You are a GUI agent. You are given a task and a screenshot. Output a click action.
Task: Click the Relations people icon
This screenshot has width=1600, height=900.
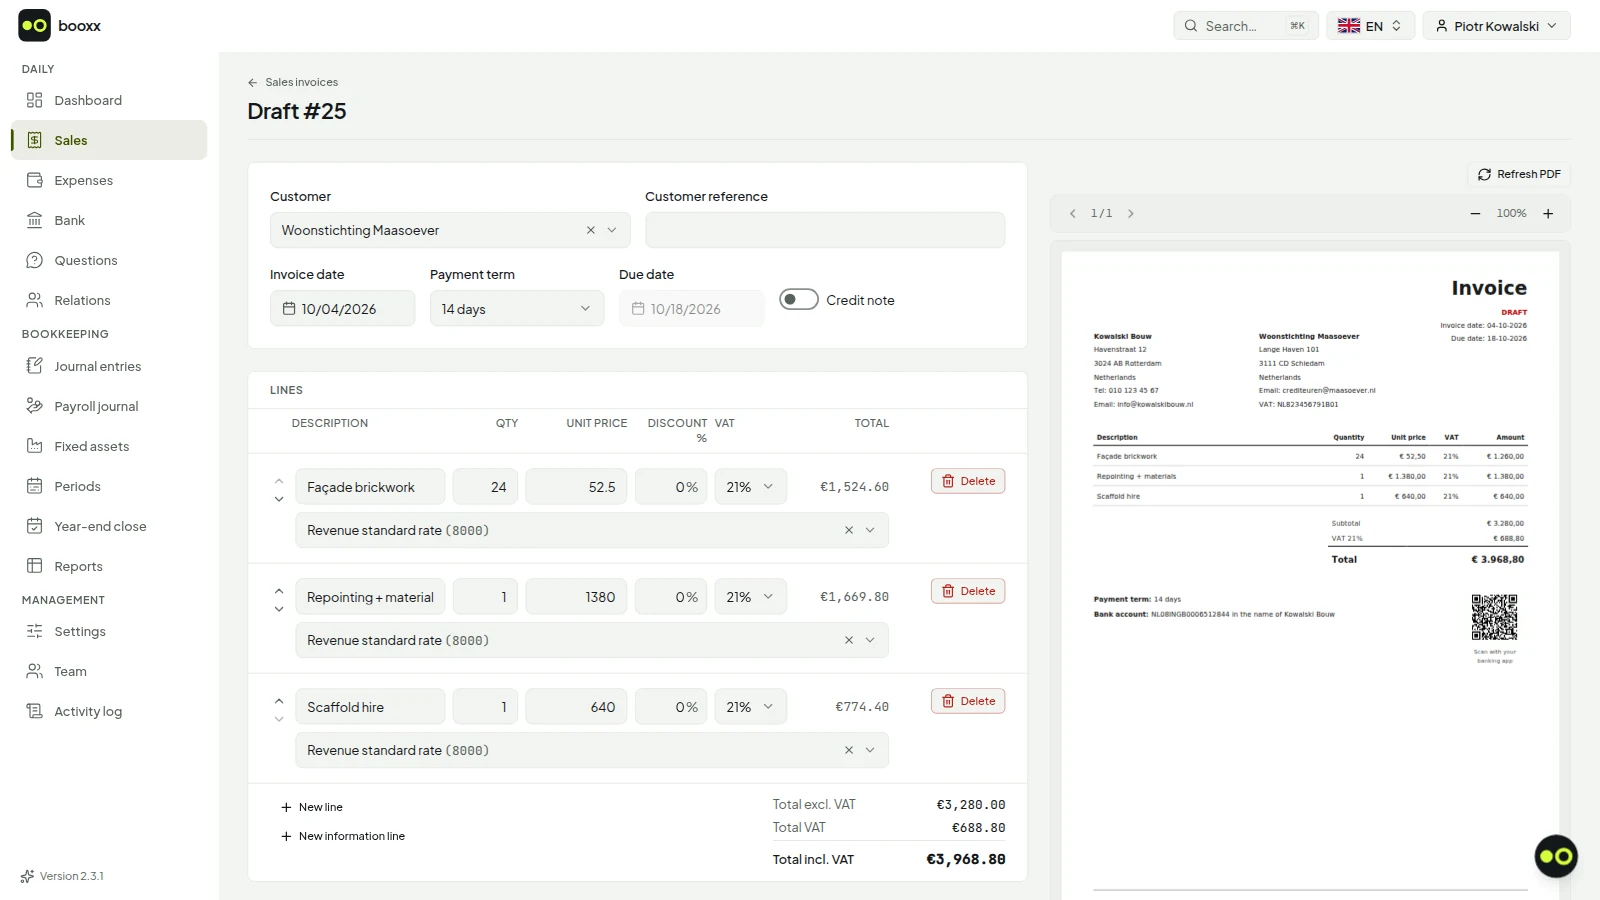click(35, 300)
